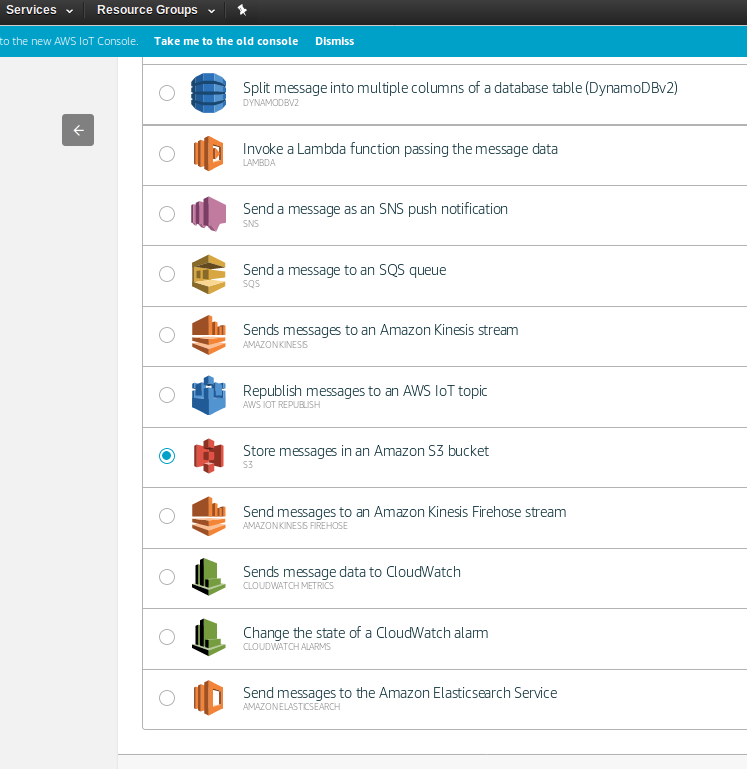Click the Kinesis Firehose stream icon

click(x=208, y=516)
